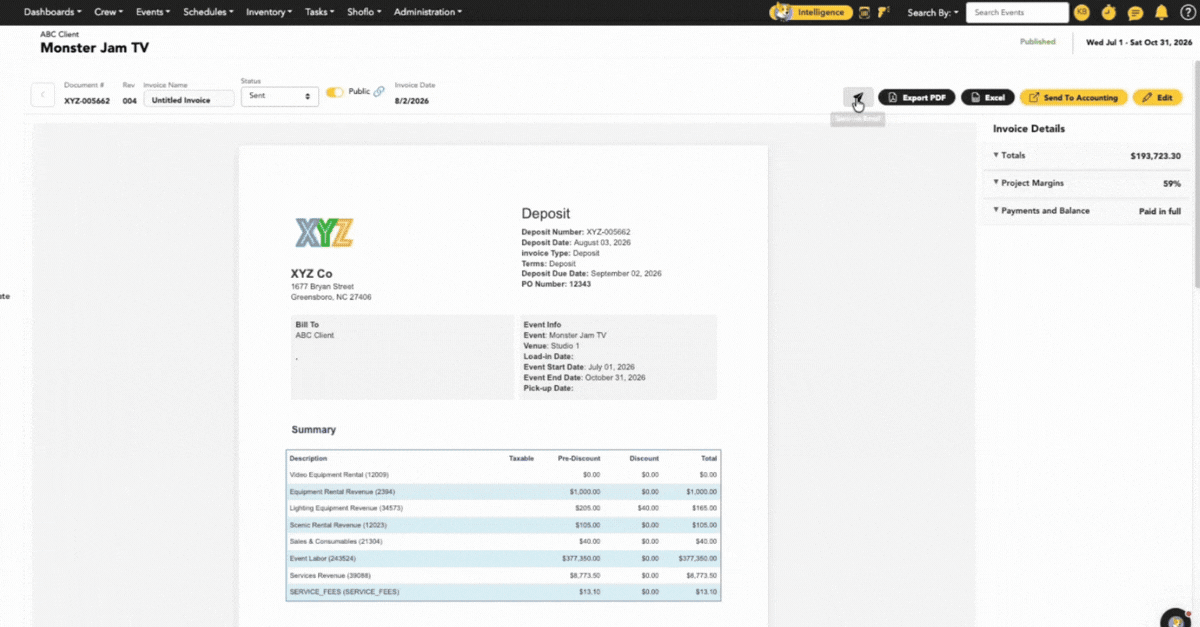Open the Schedules menu
The width and height of the screenshot is (1200, 627).
tap(208, 12)
